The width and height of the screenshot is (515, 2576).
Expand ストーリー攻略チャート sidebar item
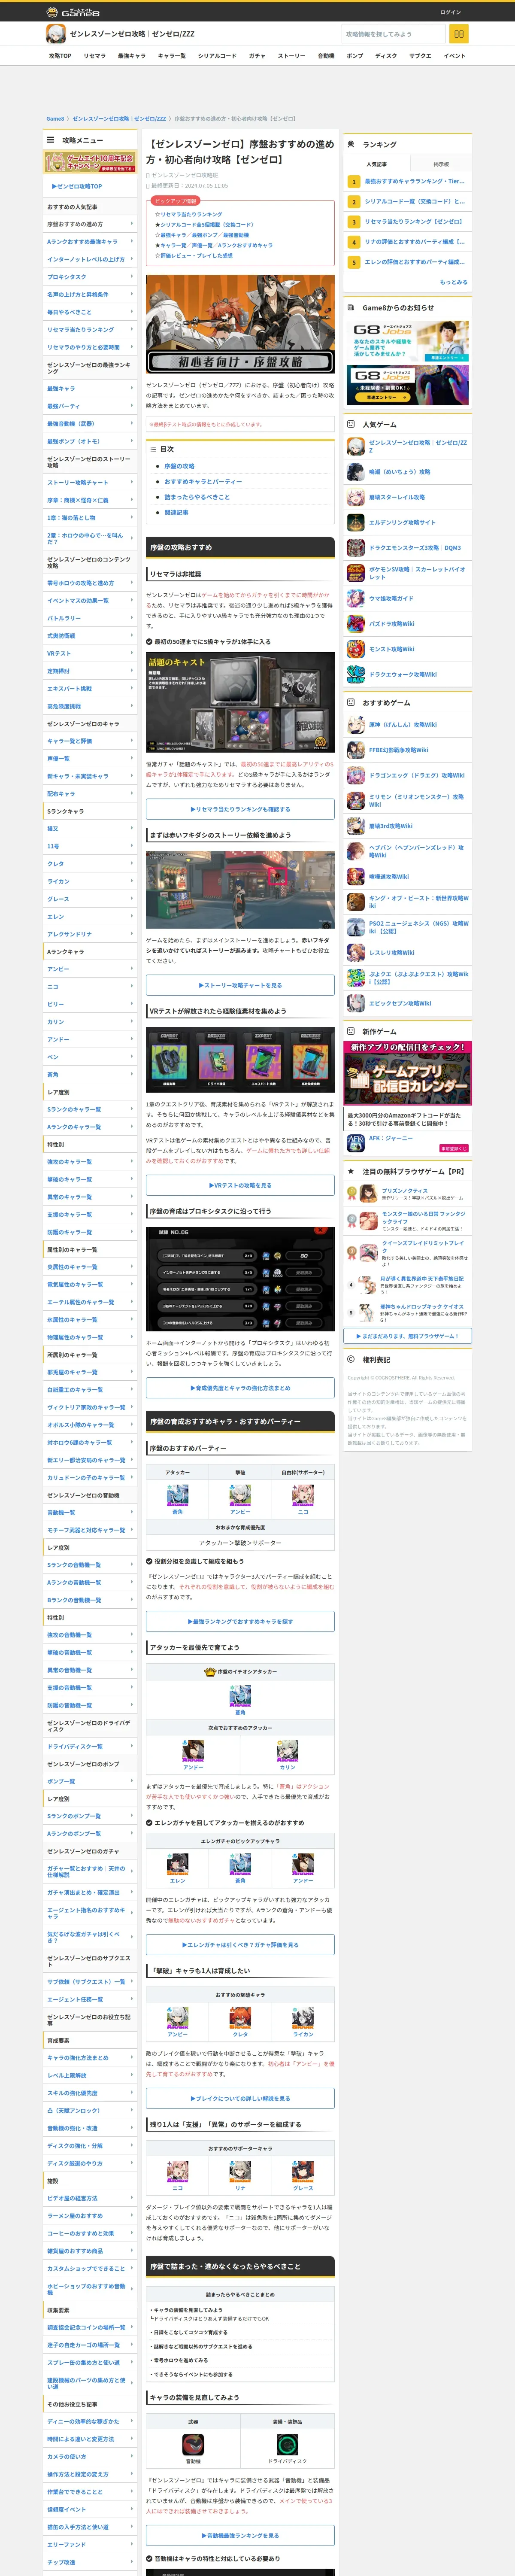coord(90,482)
